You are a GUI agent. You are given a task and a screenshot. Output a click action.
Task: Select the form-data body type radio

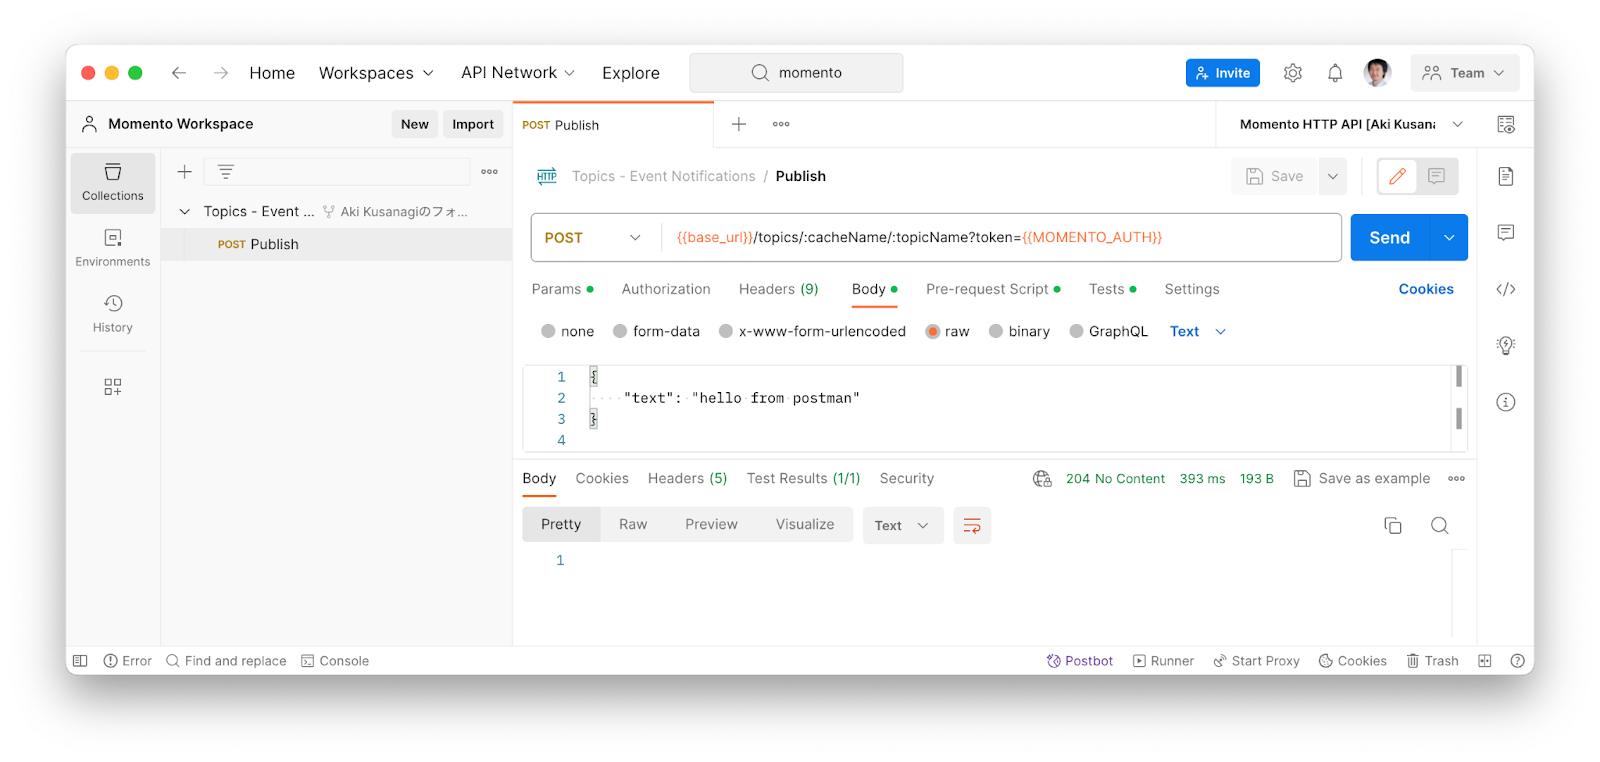coord(620,331)
